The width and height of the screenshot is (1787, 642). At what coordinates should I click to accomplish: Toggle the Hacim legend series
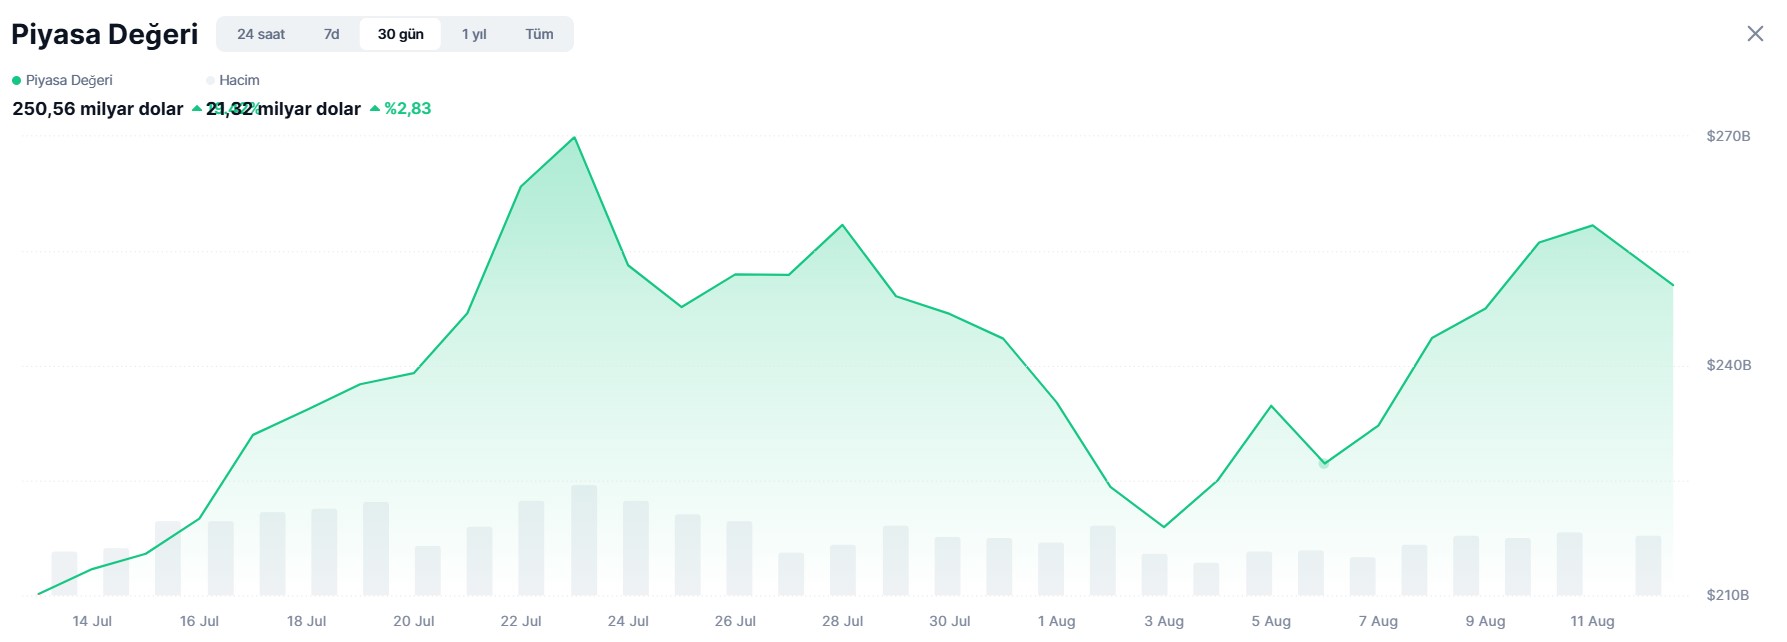[233, 80]
